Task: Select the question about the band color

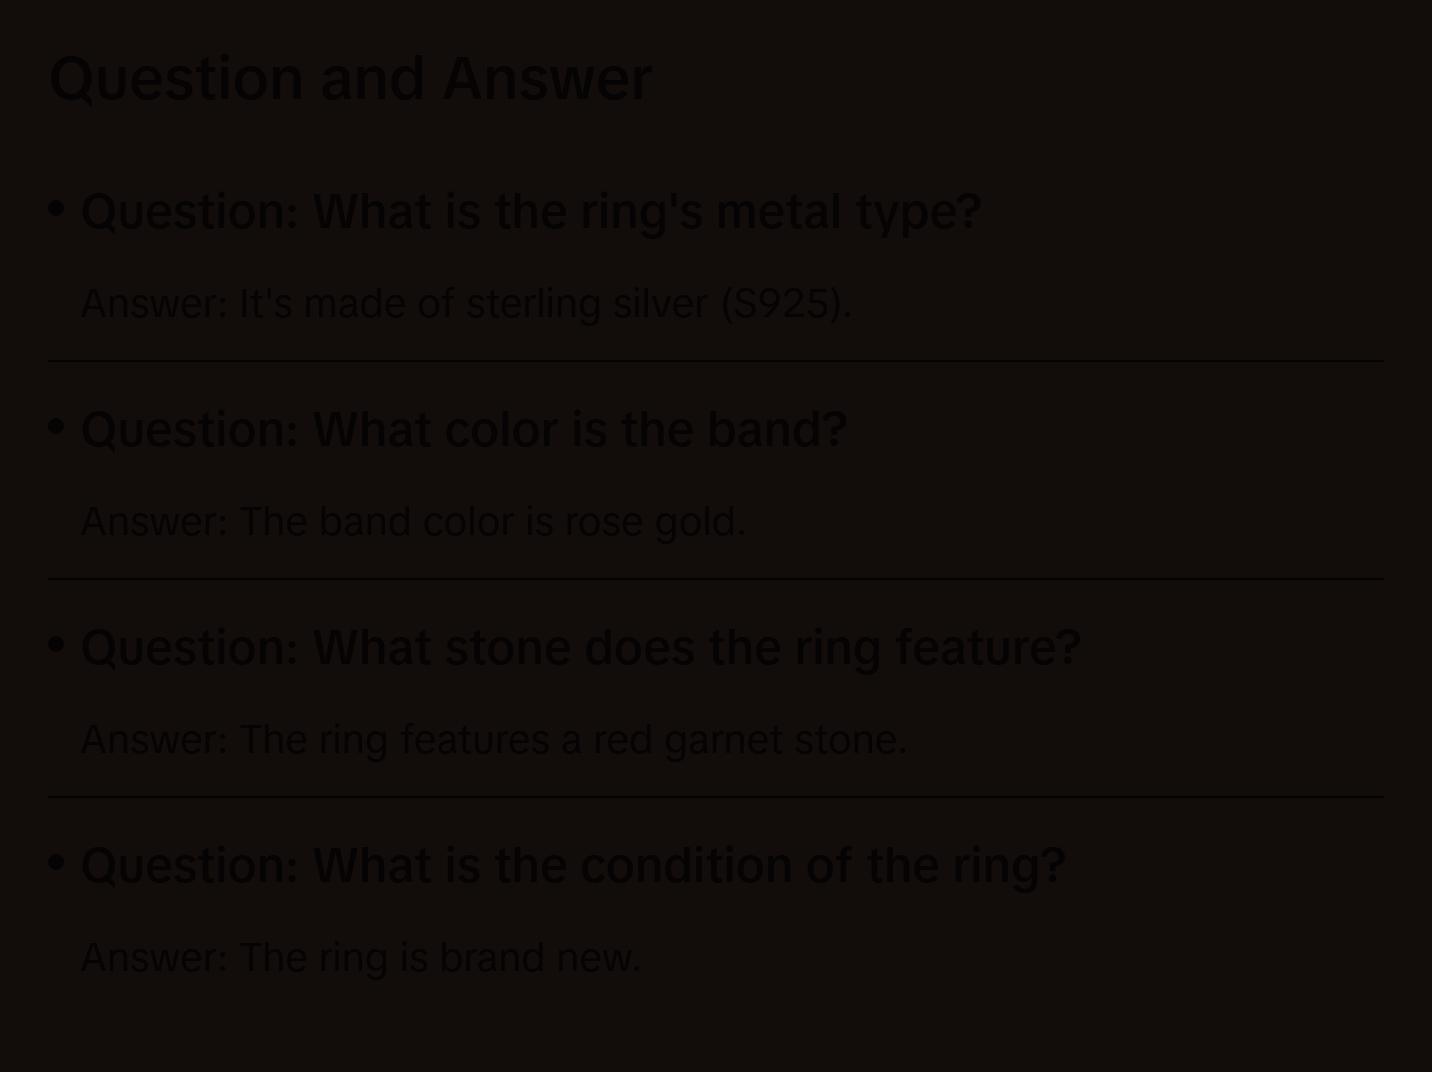Action: tap(463, 429)
